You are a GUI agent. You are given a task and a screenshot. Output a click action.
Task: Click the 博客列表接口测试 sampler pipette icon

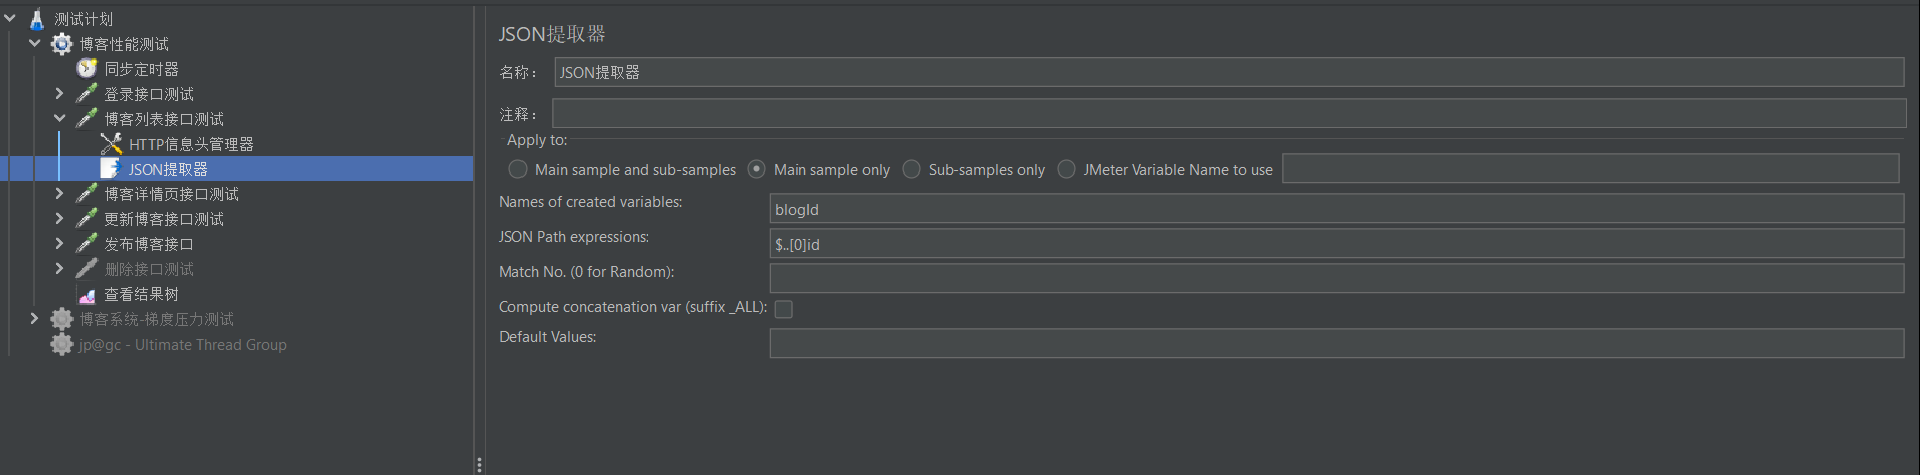87,119
